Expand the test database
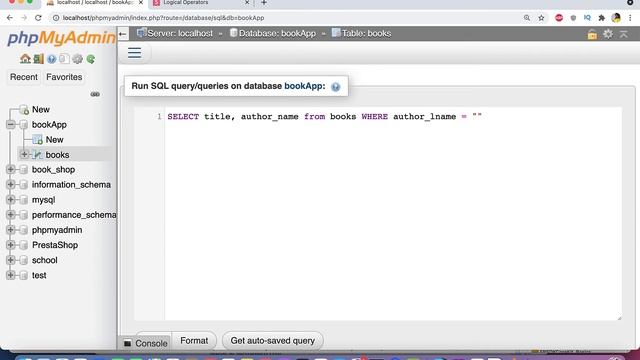This screenshot has width=640, height=360. click(x=11, y=275)
